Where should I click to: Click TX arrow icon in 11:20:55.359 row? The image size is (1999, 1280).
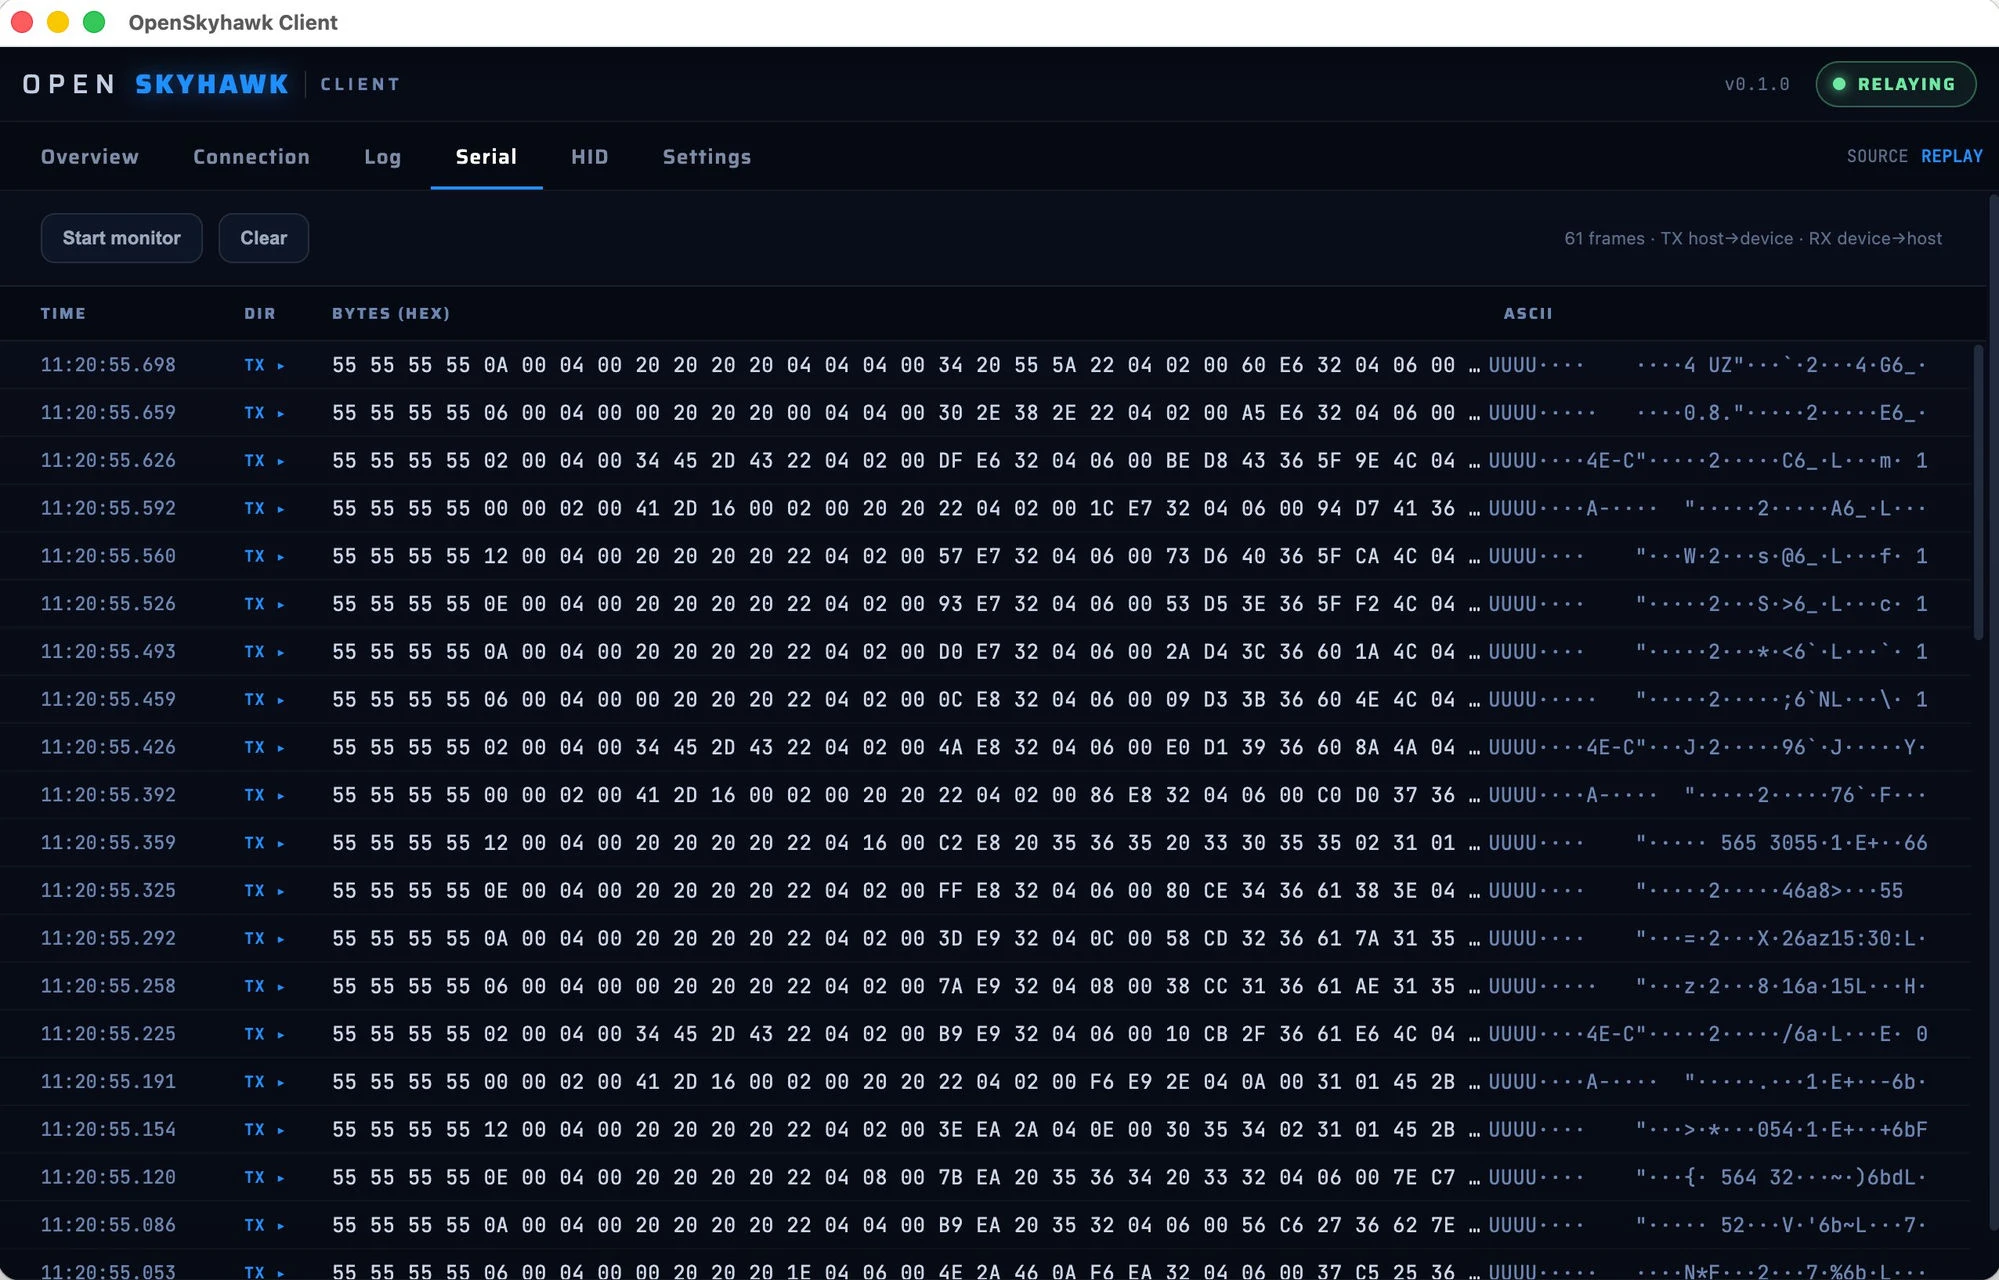(281, 844)
